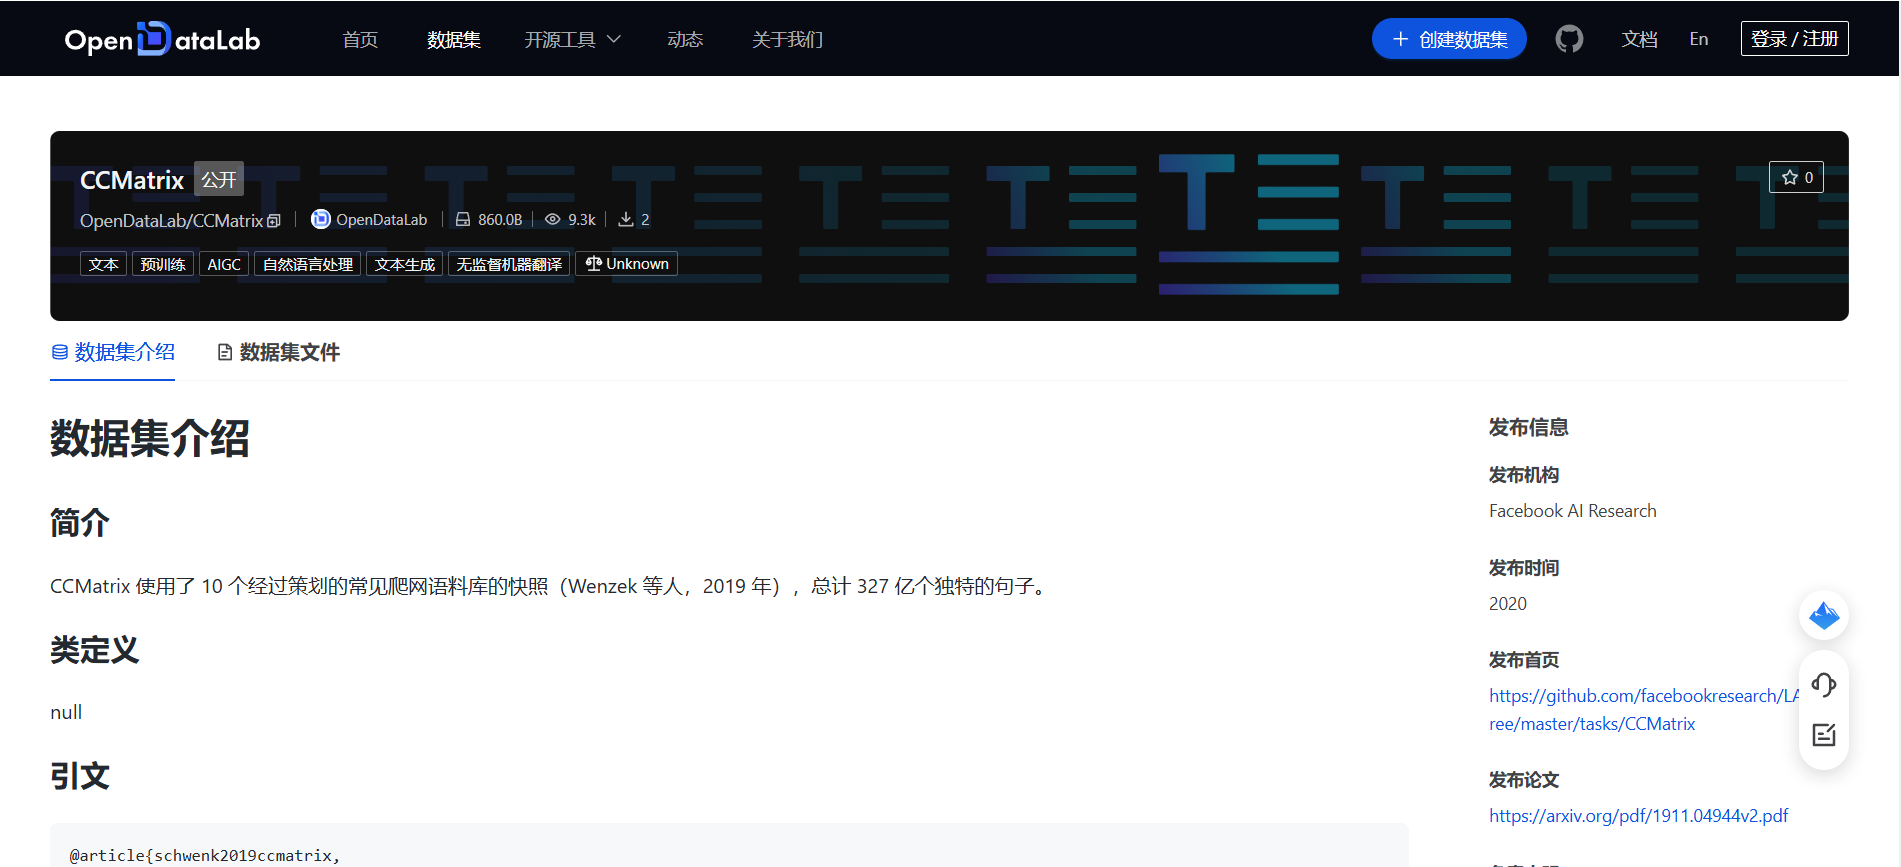Click 登录 / 注册 button

(x=1794, y=39)
